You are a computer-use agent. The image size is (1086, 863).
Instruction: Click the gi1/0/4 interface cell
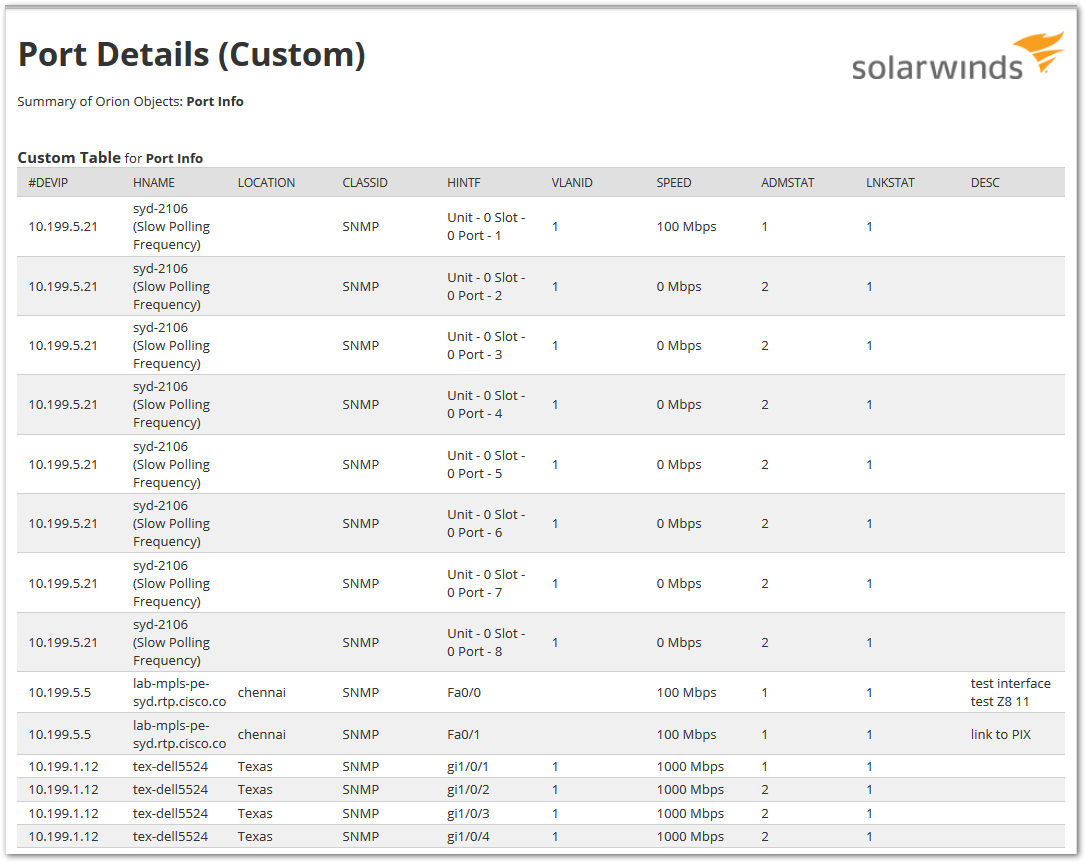pos(468,837)
